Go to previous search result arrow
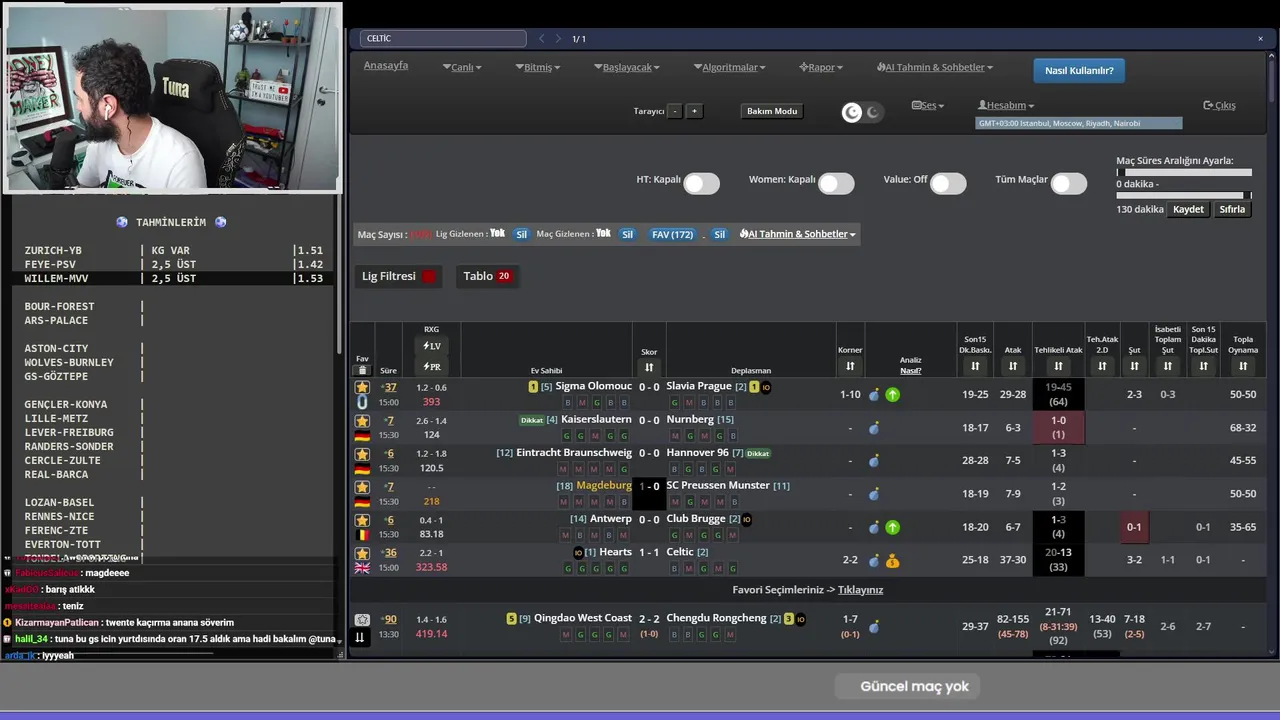 [x=542, y=39]
